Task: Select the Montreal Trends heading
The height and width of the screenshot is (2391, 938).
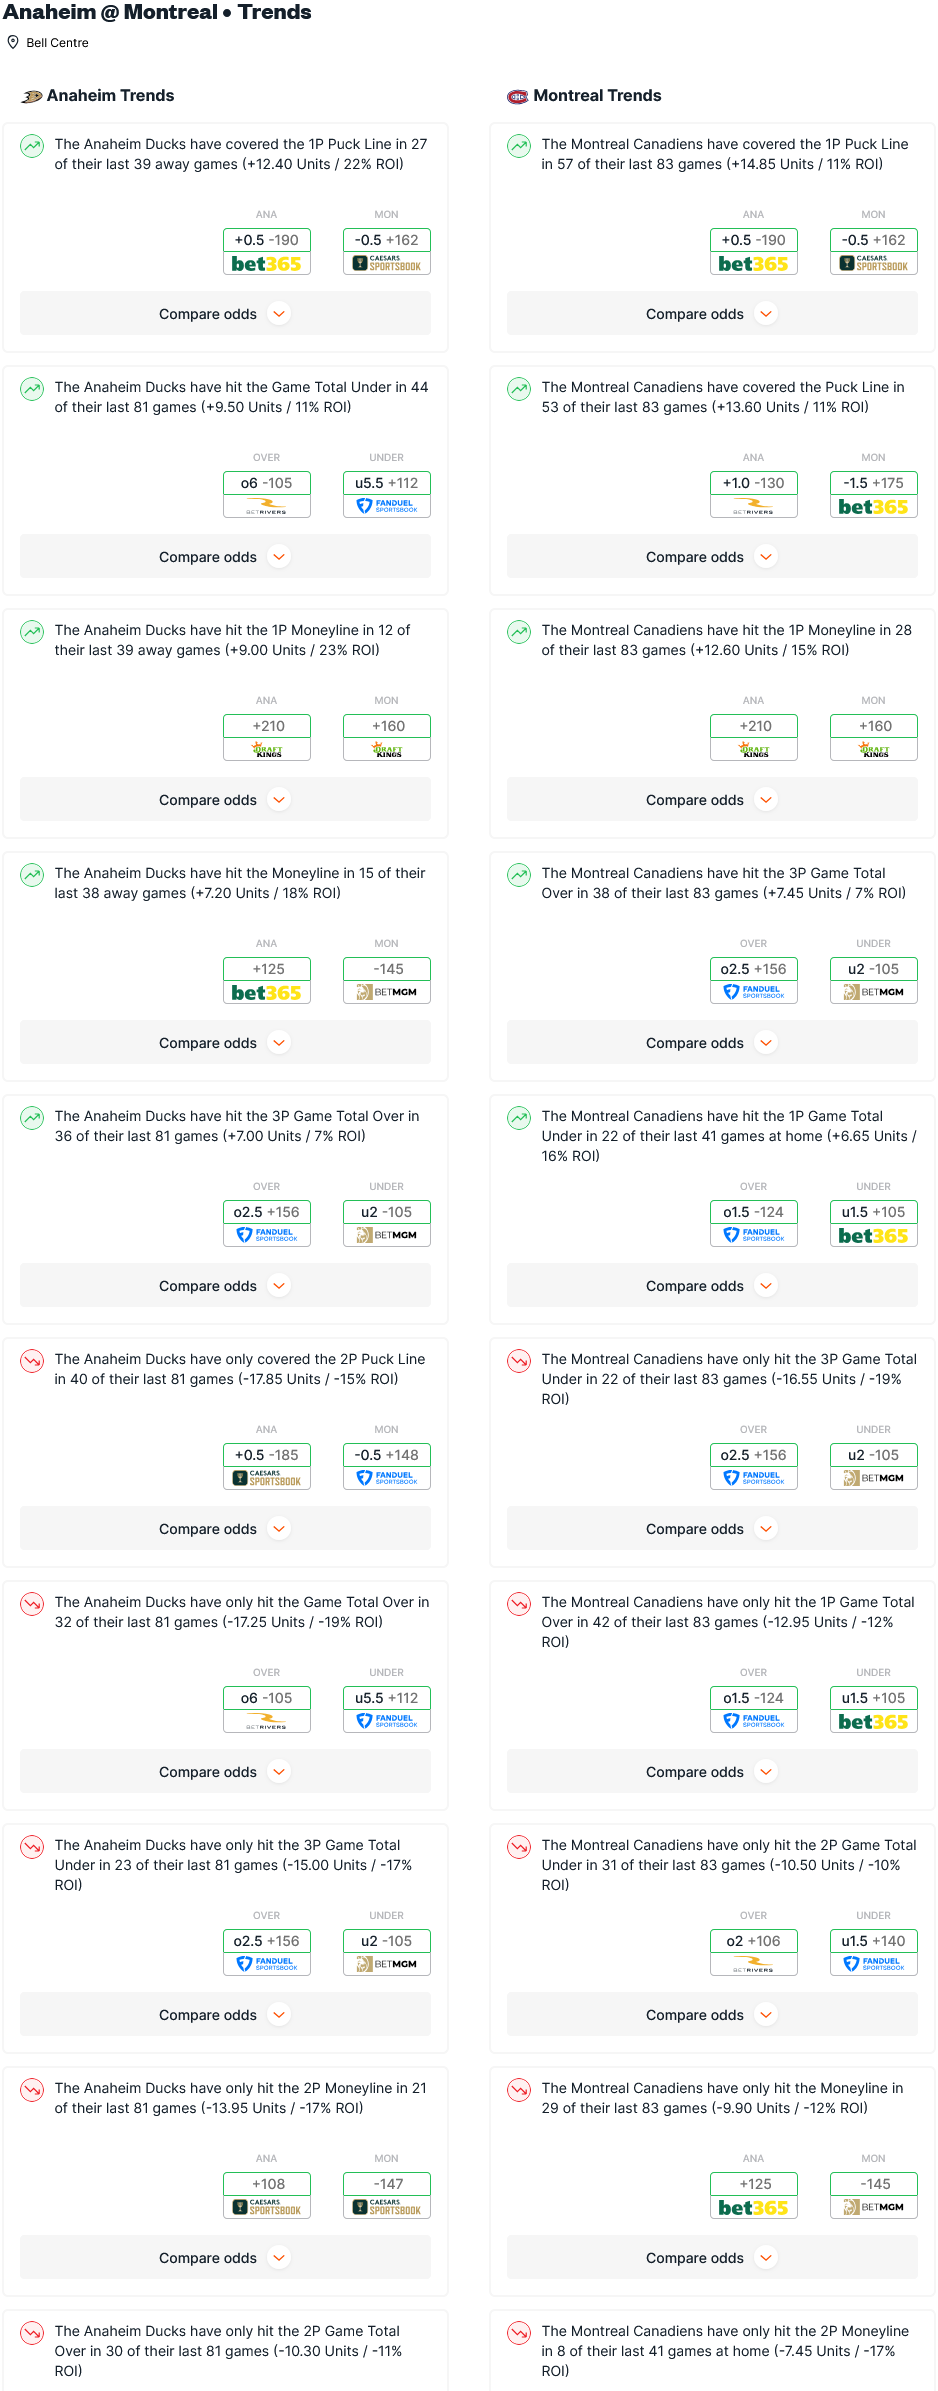Action: 597,96
